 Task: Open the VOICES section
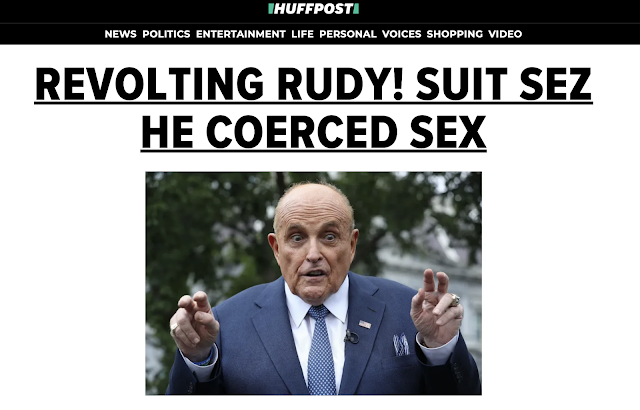click(x=401, y=34)
